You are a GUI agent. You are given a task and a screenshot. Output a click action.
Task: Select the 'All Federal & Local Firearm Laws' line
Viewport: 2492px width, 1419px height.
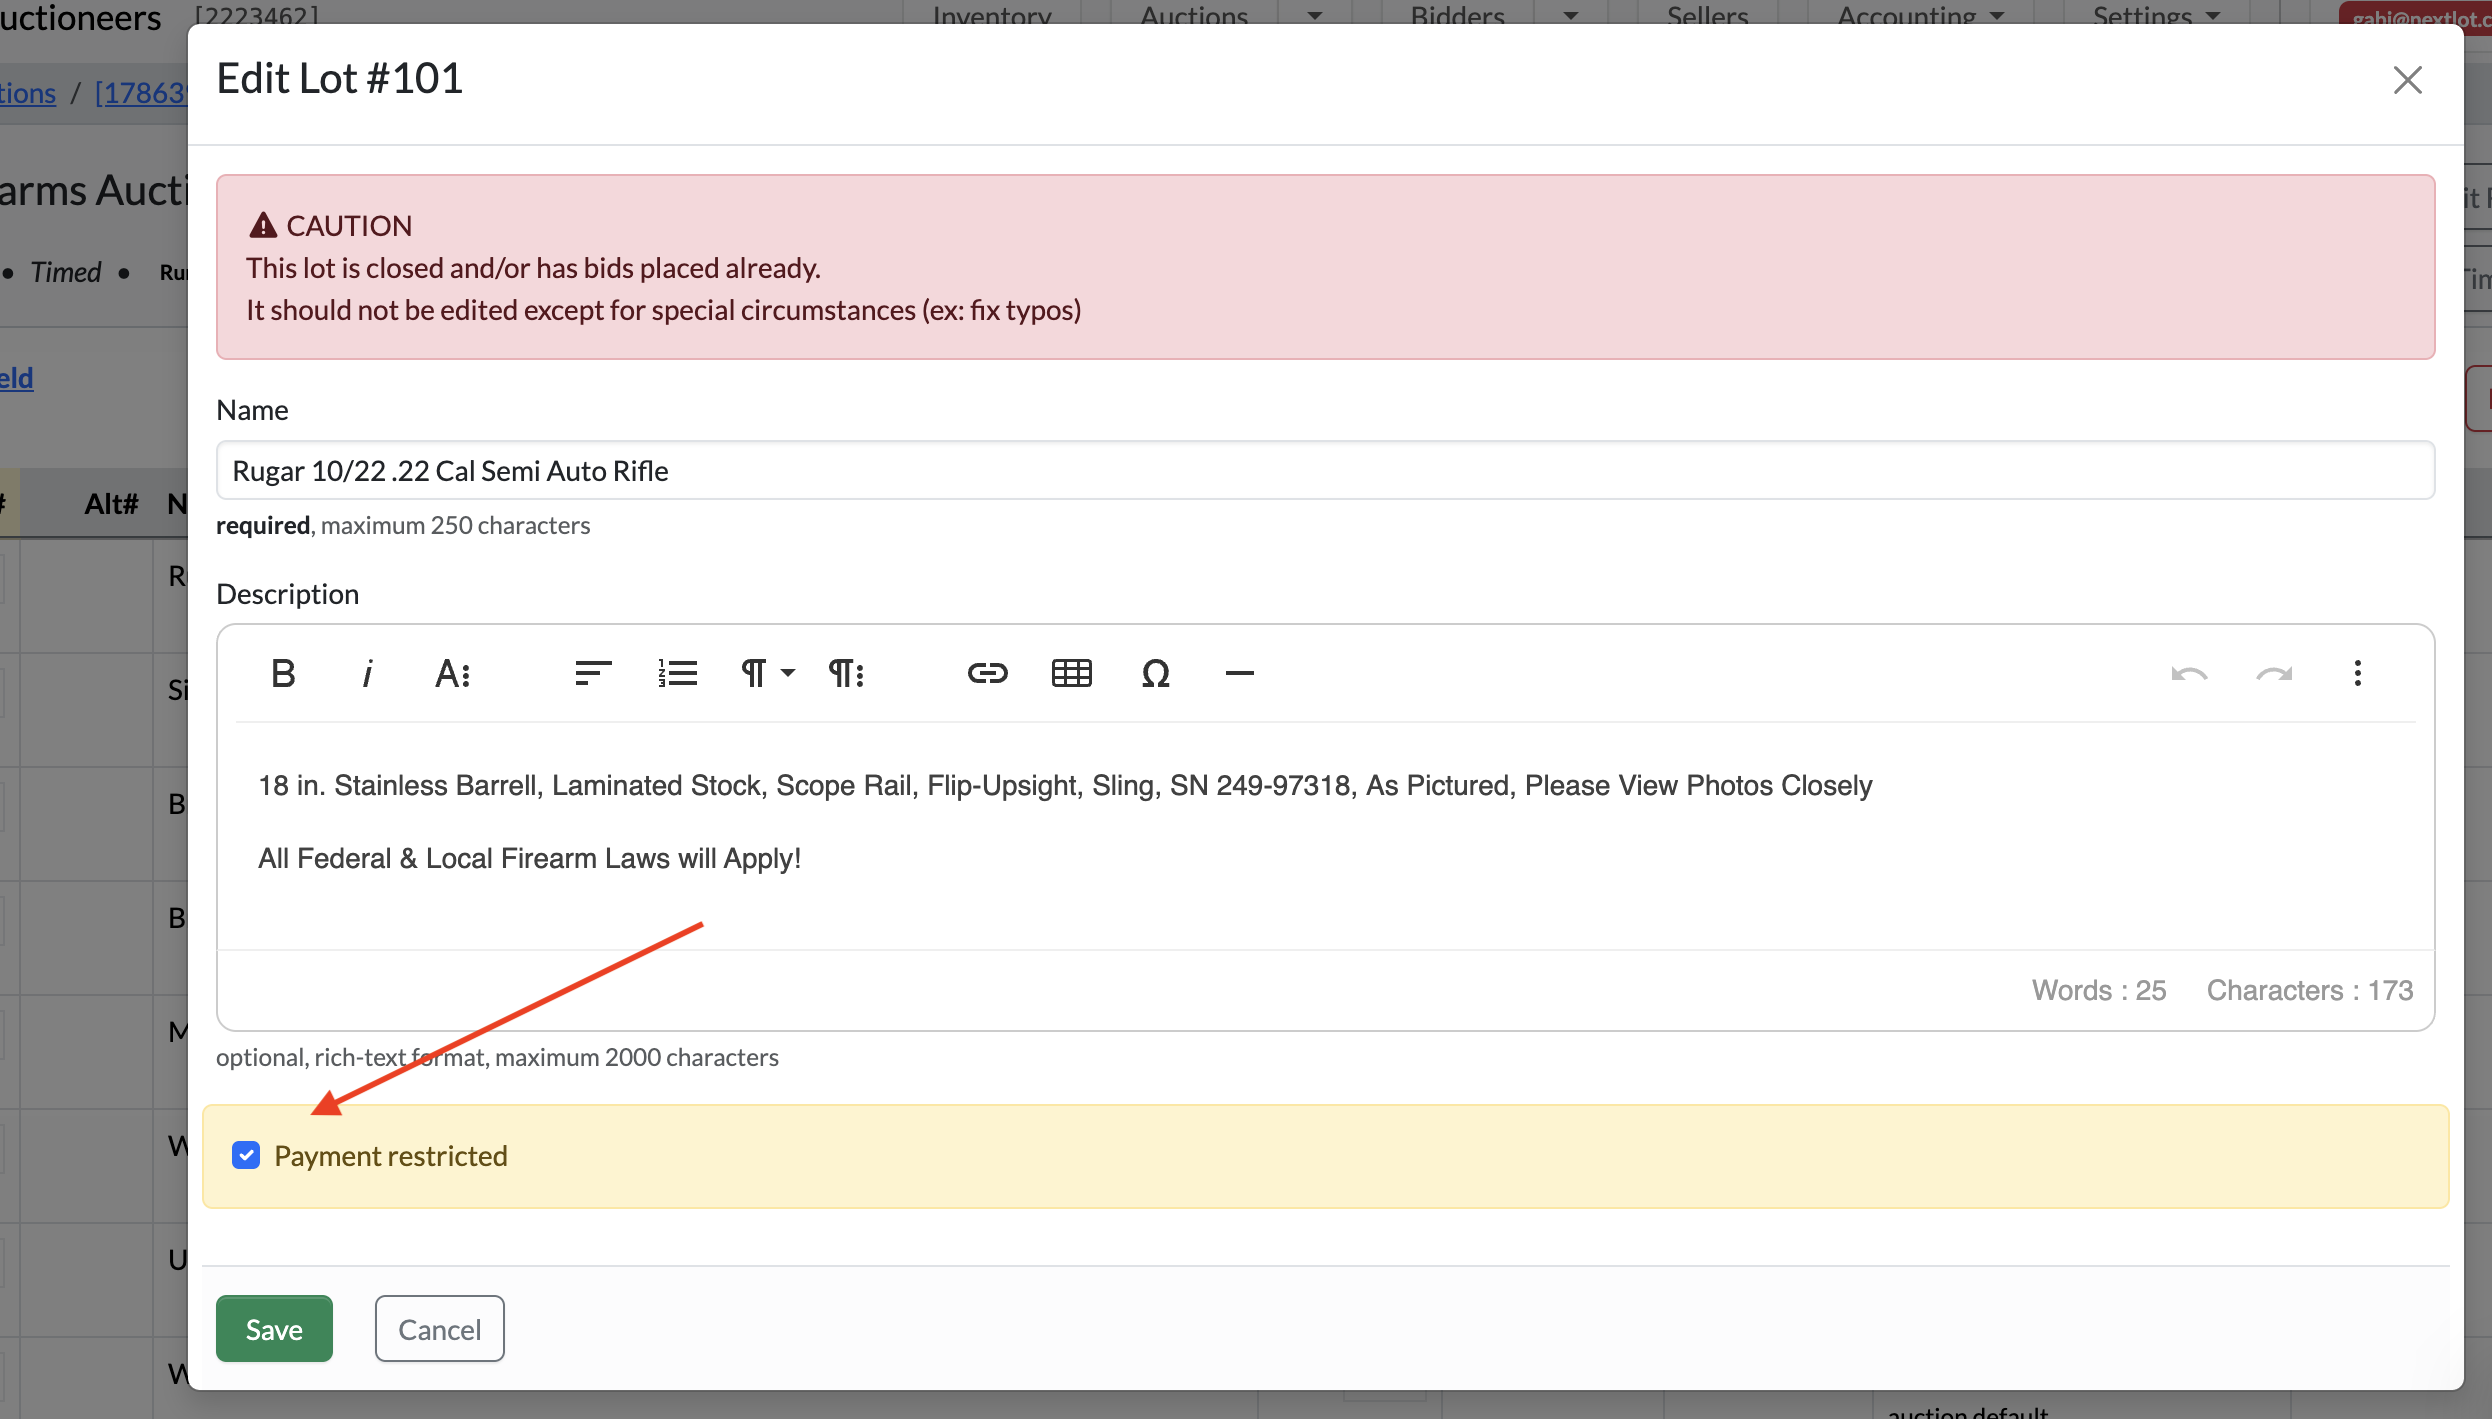[x=529, y=858]
